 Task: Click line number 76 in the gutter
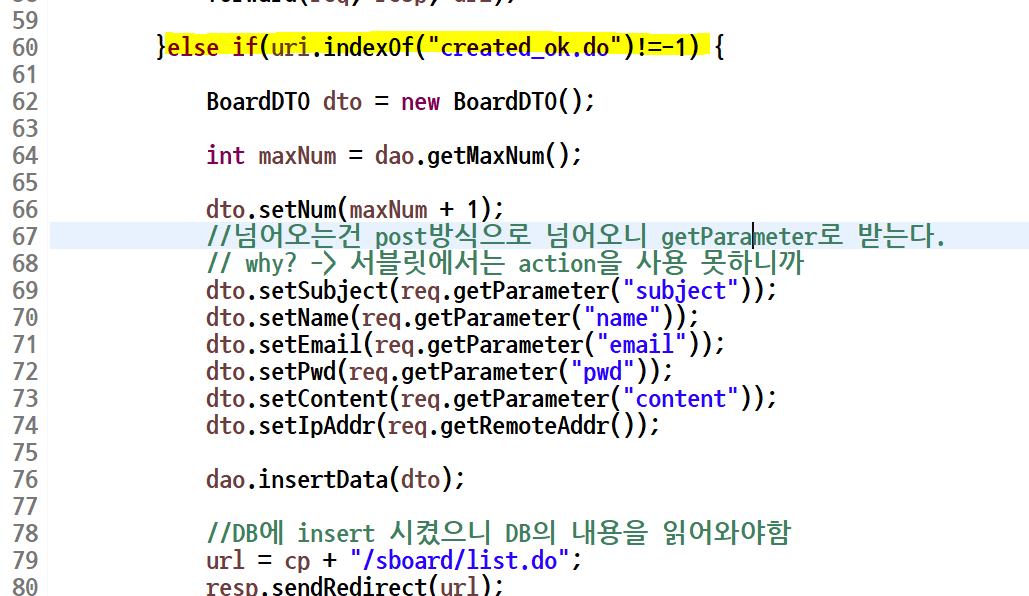pyautogui.click(x=25, y=479)
